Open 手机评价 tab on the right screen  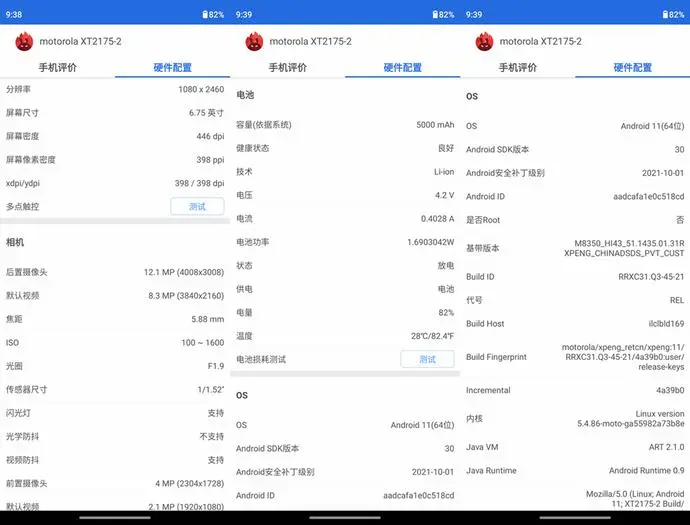coord(518,67)
